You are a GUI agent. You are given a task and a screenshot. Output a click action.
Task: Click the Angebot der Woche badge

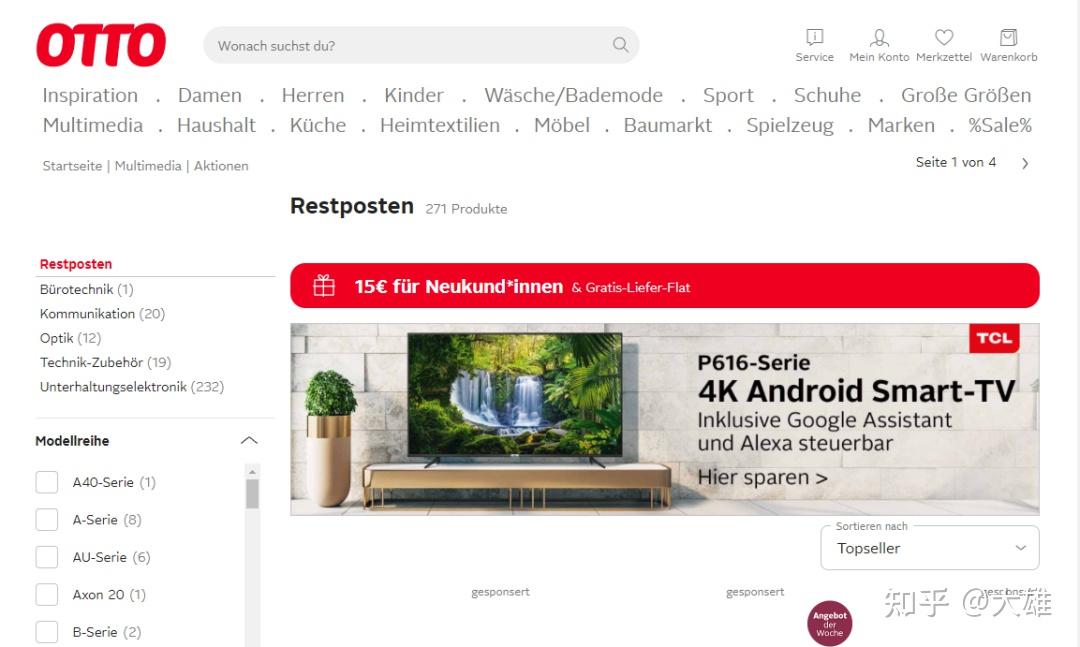click(x=829, y=624)
